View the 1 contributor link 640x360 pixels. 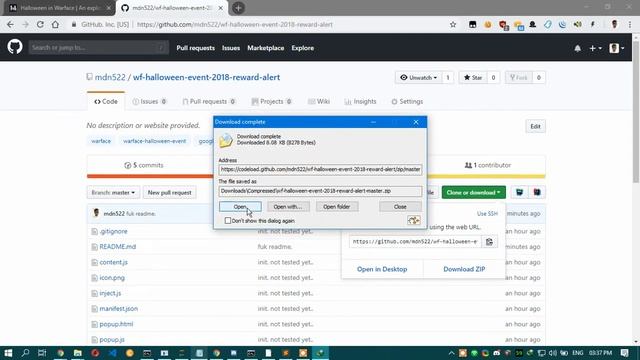(488, 165)
